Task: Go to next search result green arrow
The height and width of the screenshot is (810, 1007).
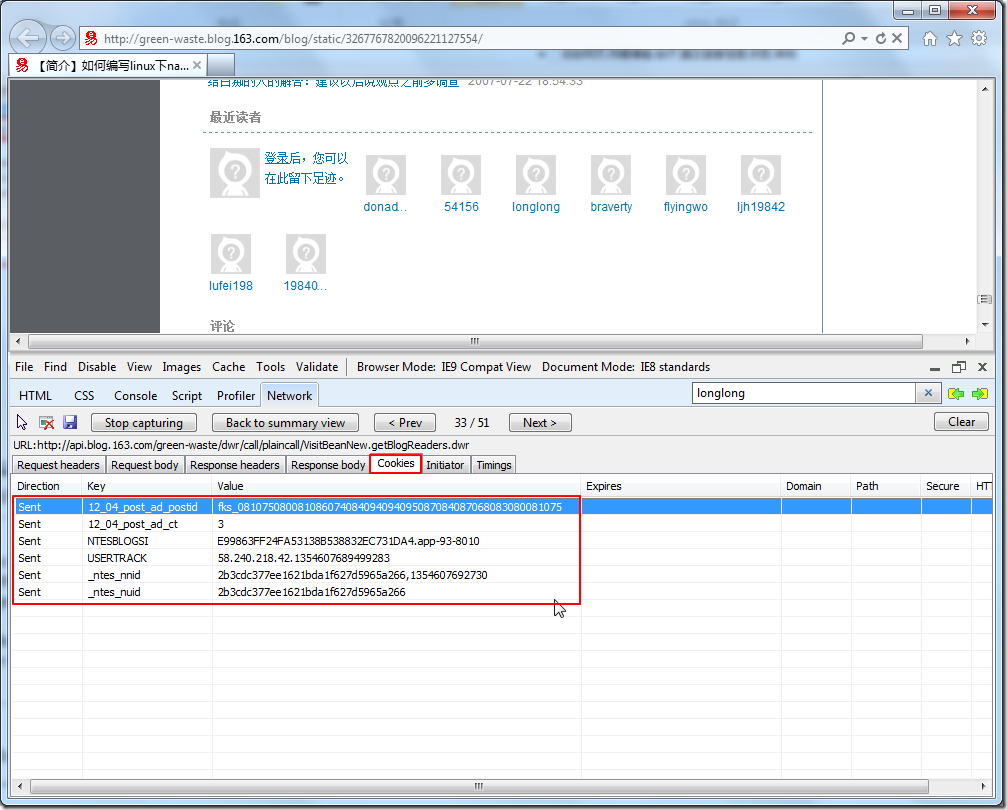Action: tap(979, 393)
